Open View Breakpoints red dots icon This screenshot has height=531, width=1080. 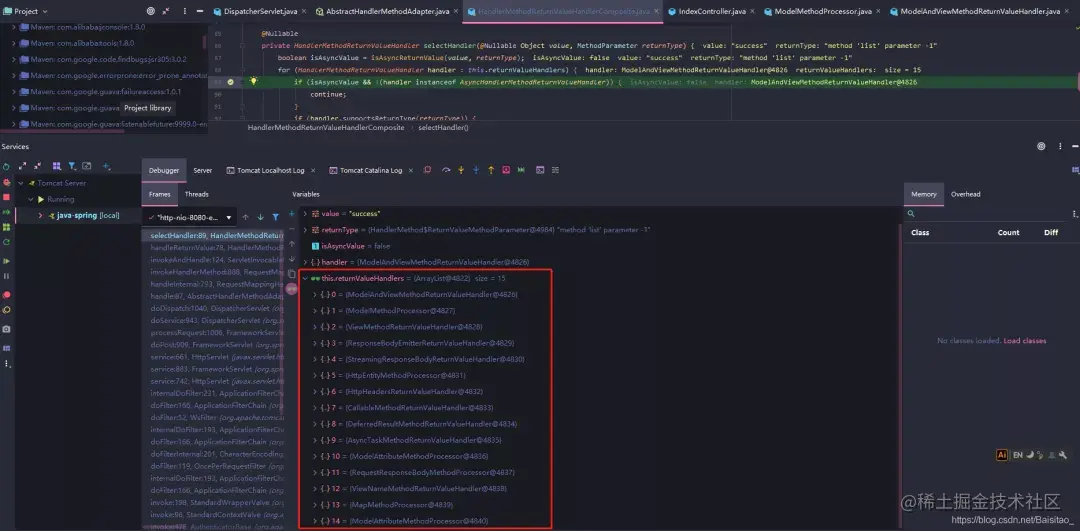click(6, 295)
